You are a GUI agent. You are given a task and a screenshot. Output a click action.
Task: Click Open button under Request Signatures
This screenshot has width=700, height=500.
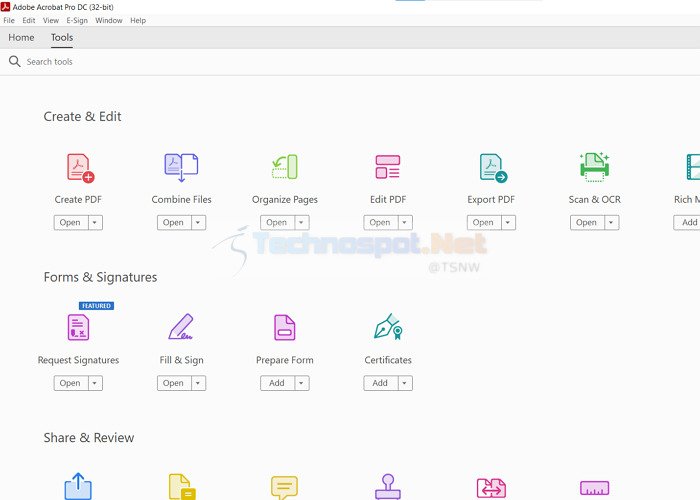pyautogui.click(x=71, y=383)
